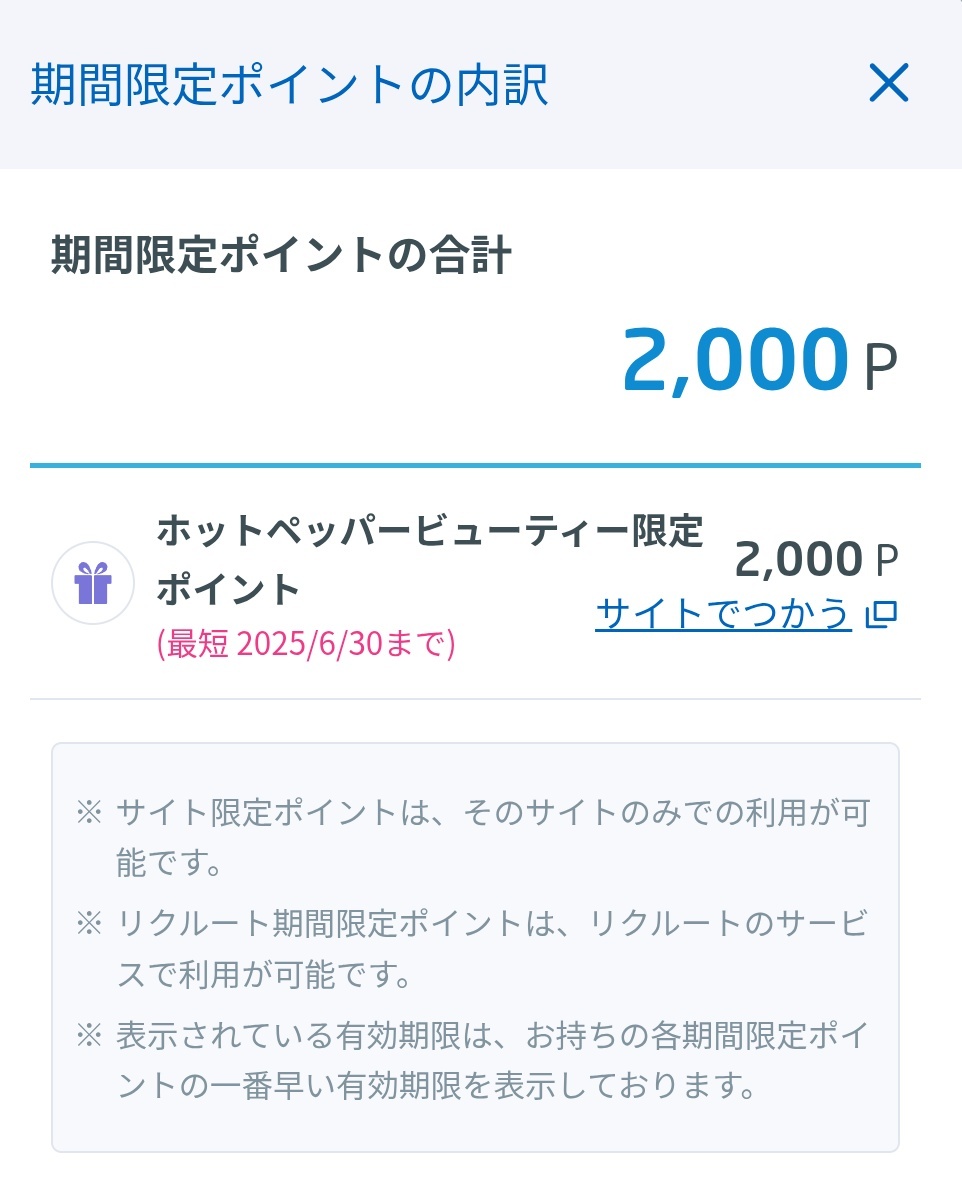Tap the ※ mark of the first note
This screenshot has width=962, height=1188.
(89, 813)
